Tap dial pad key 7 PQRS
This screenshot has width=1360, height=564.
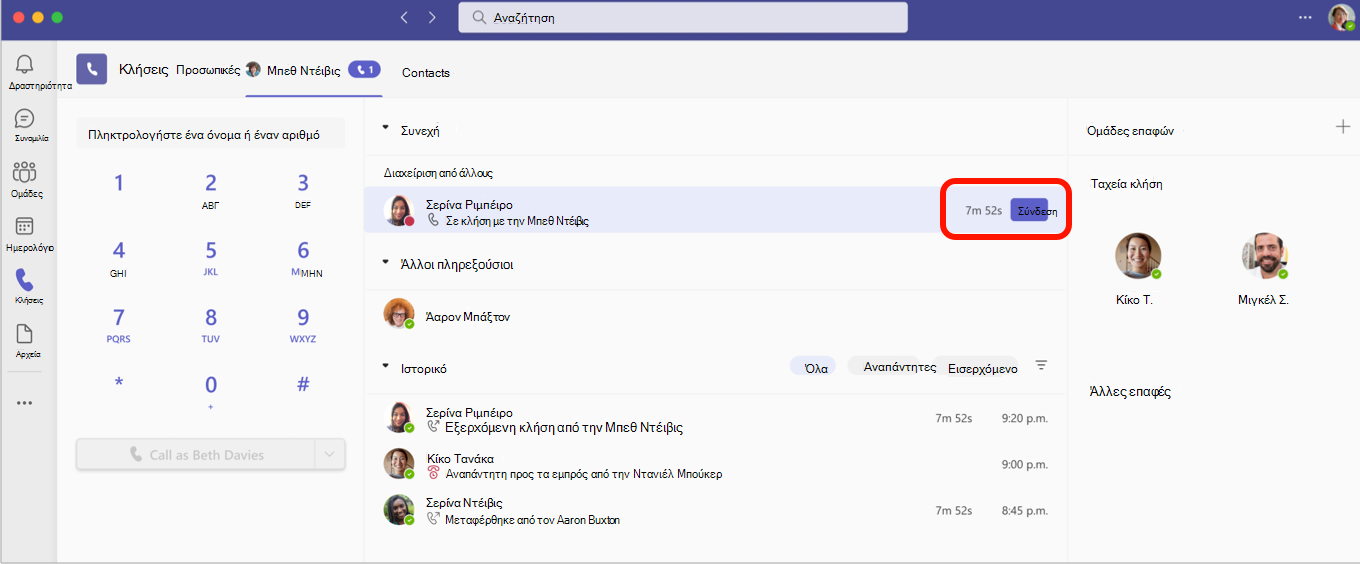tap(119, 325)
